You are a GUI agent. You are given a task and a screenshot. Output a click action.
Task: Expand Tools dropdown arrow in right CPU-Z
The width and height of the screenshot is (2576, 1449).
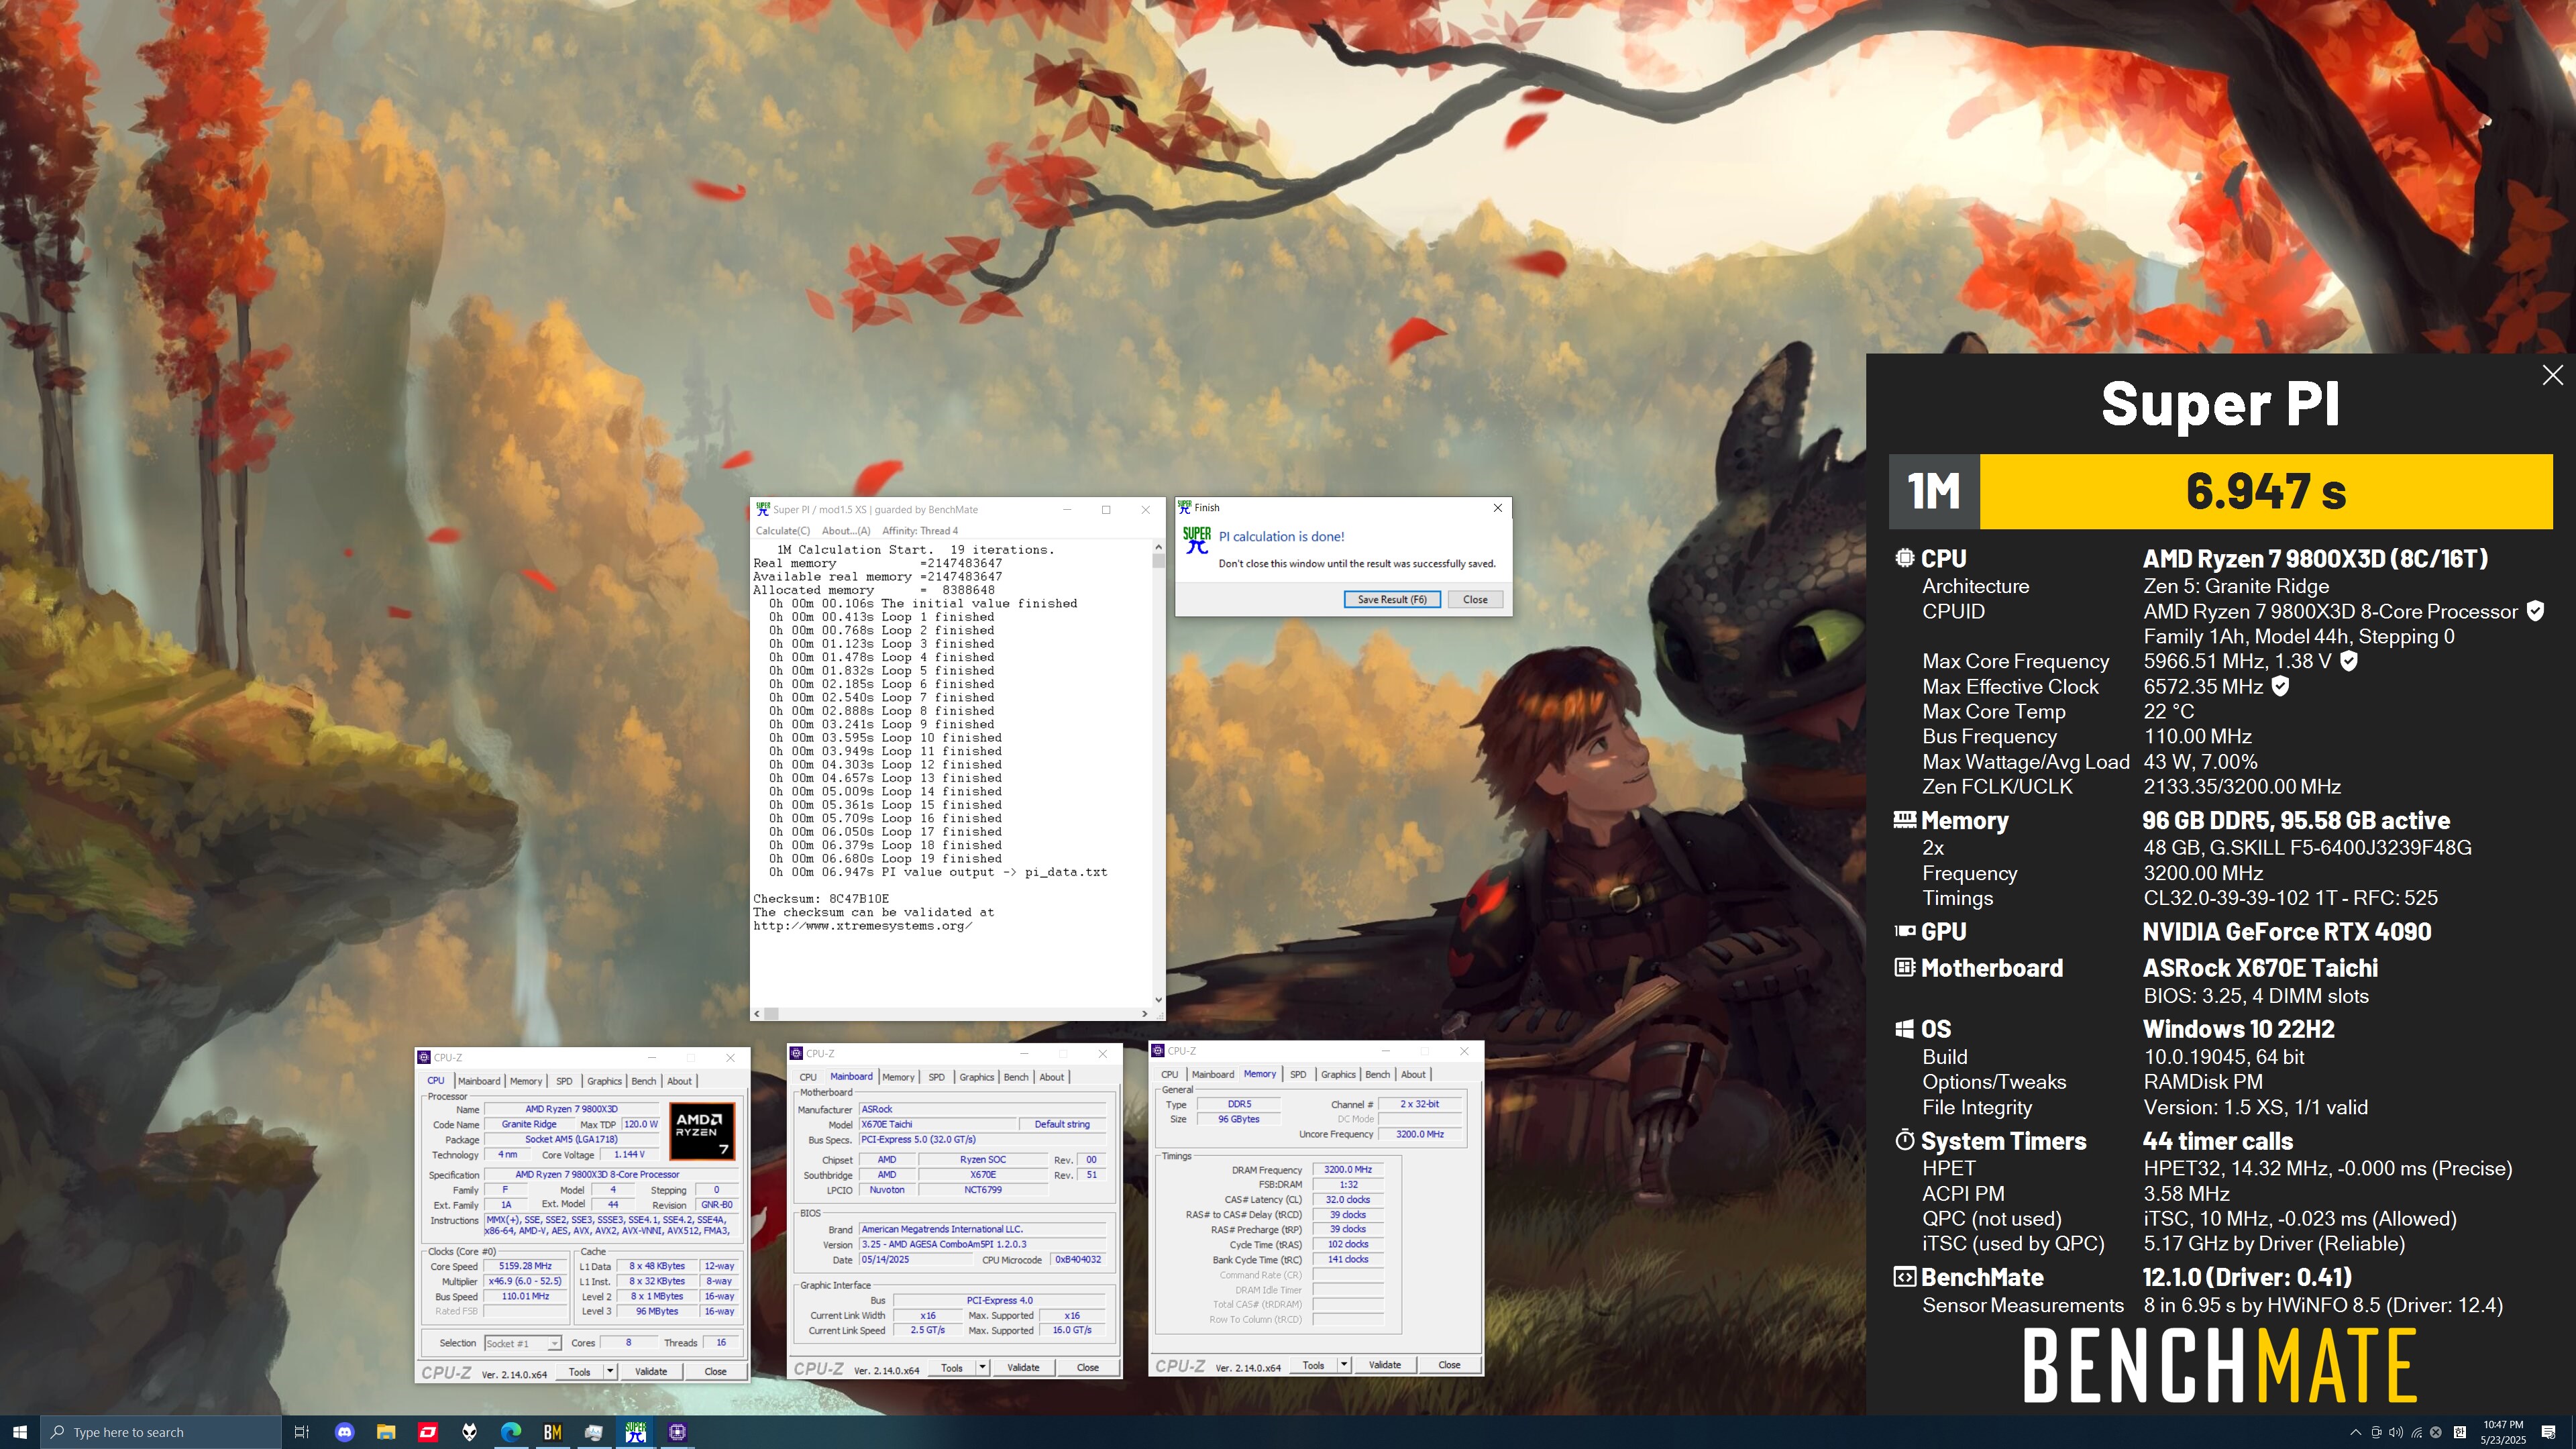(x=1344, y=1364)
